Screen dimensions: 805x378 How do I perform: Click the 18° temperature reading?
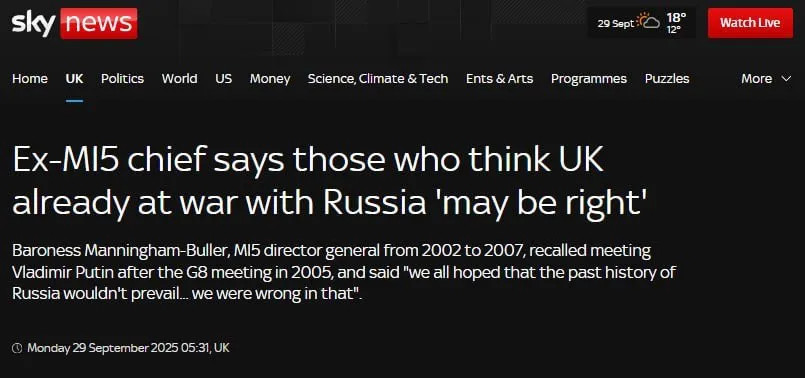(676, 18)
